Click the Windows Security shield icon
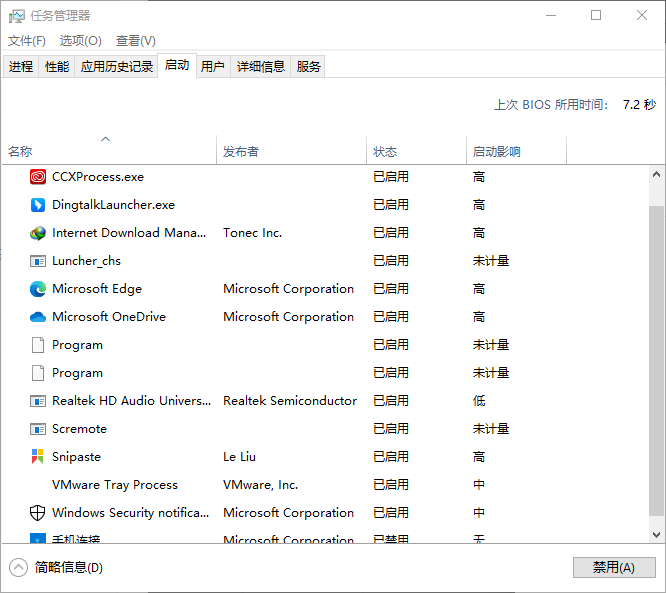The image size is (666, 593). [x=37, y=513]
